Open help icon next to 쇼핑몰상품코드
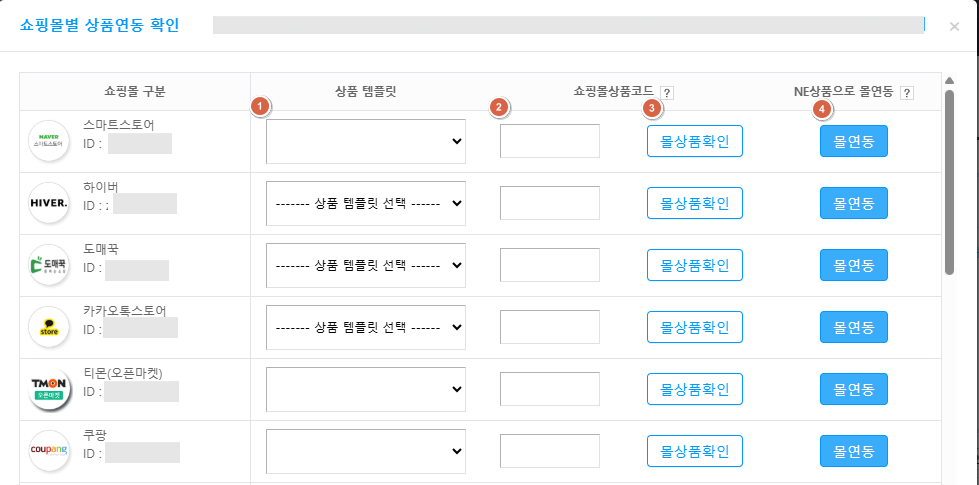 667,93
